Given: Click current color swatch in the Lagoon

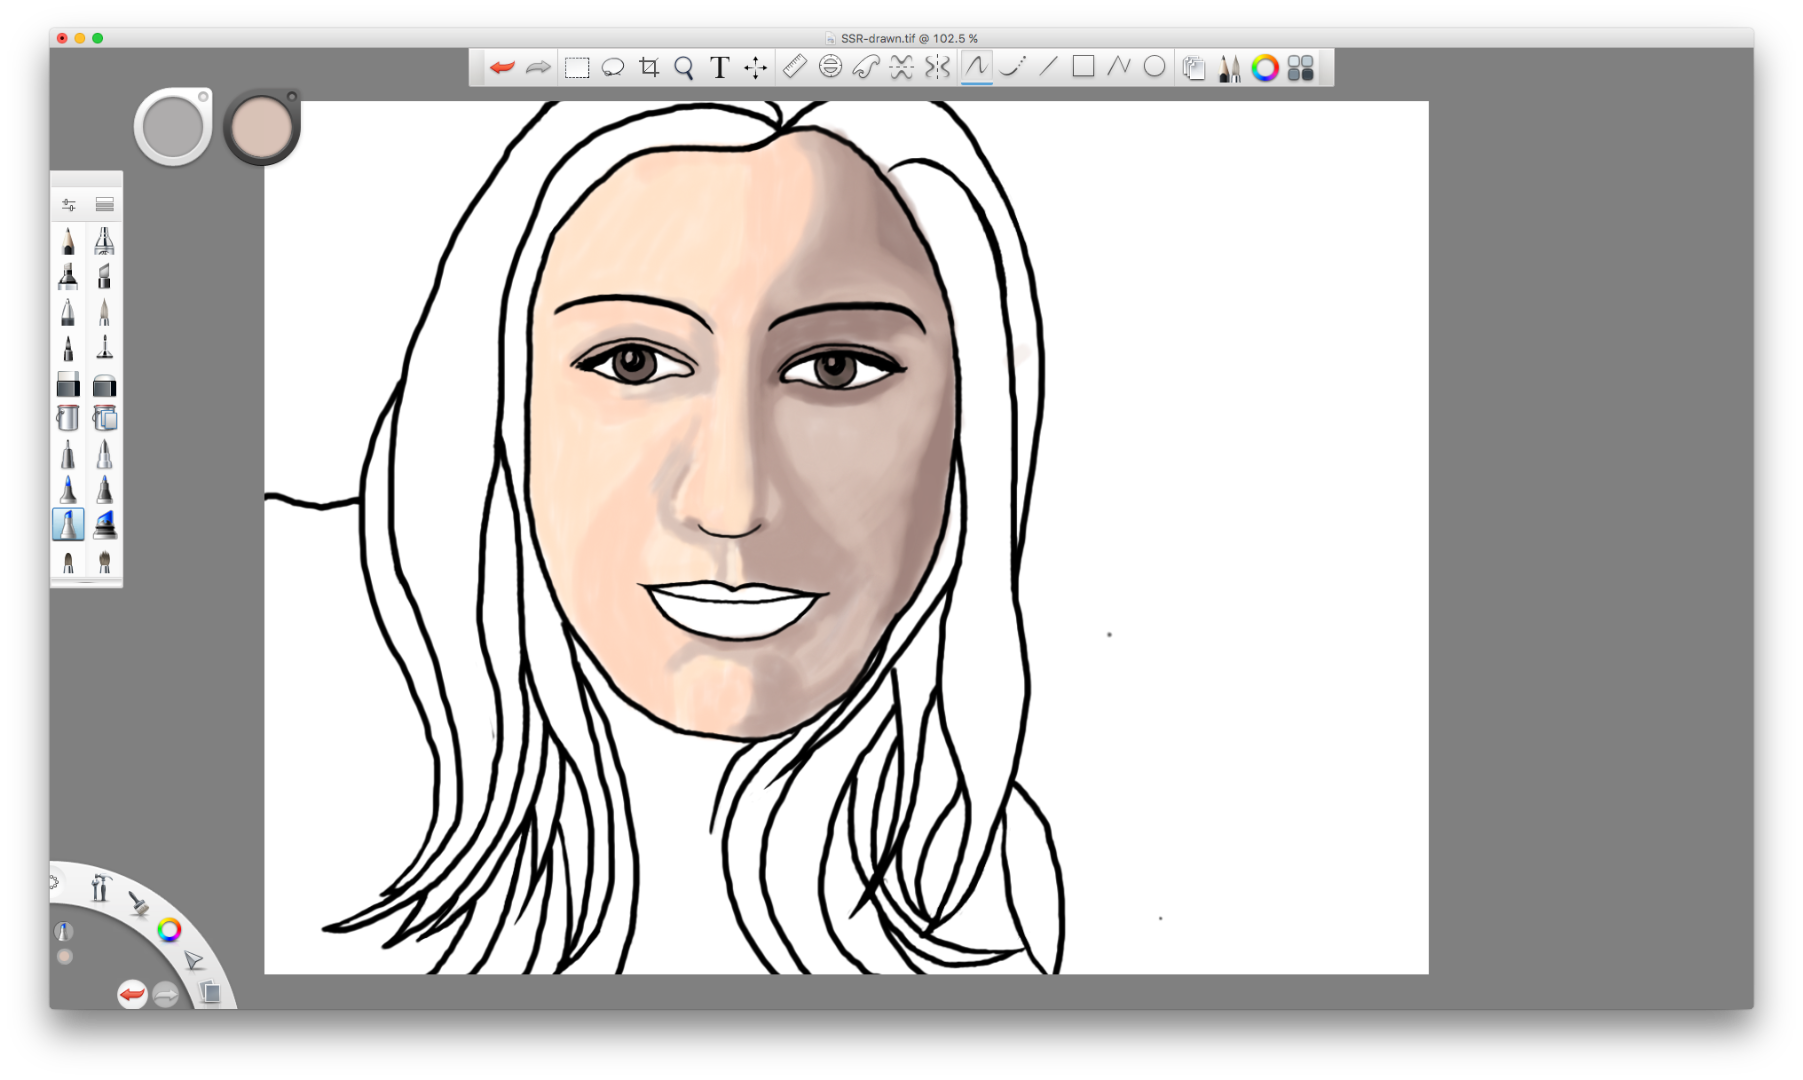Looking at the screenshot, I should 65,957.
